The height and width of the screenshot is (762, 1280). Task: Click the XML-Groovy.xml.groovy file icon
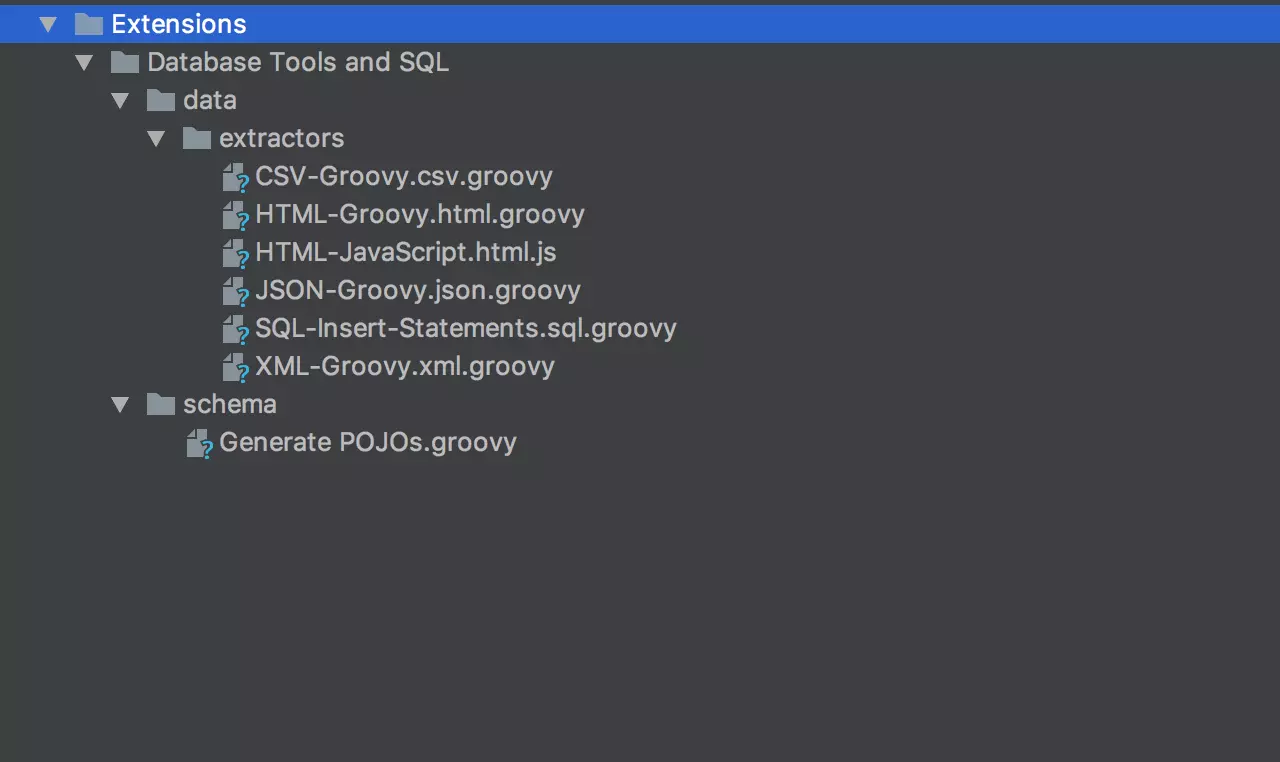tap(234, 368)
